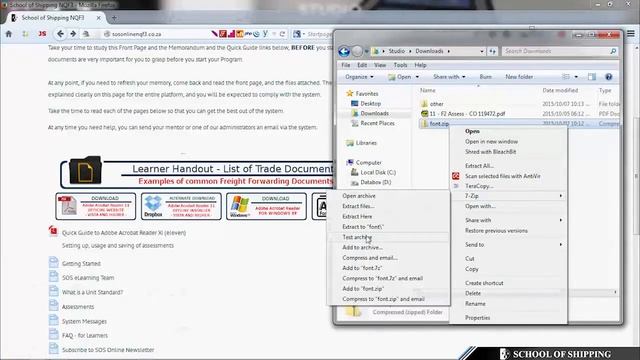The height and width of the screenshot is (360, 640).
Task: Open a new Firefox tab
Action: 114,18
